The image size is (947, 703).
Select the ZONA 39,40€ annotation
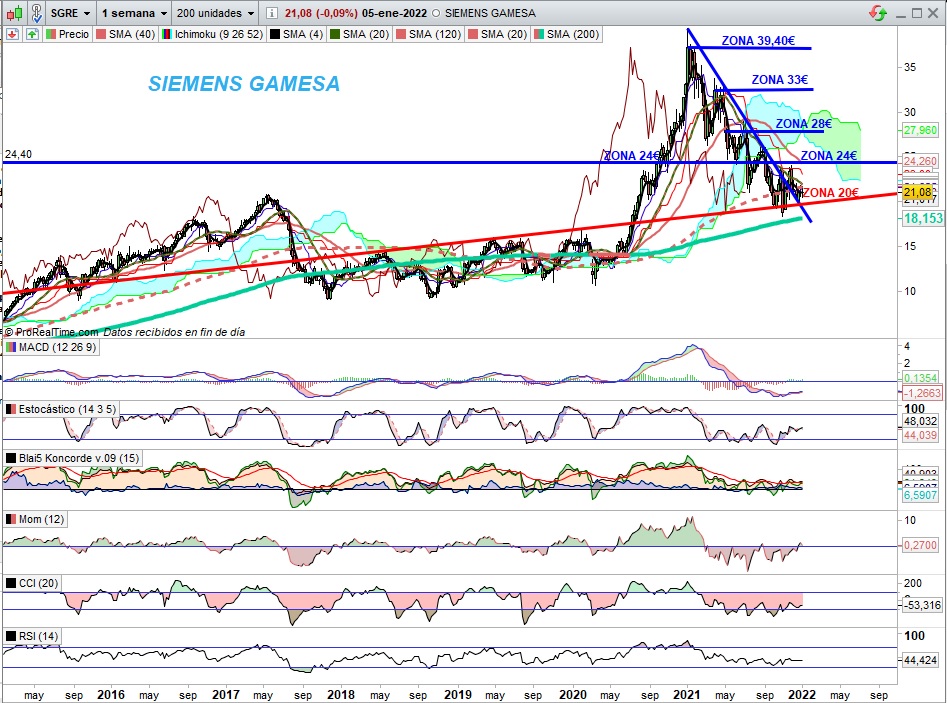[x=759, y=40]
